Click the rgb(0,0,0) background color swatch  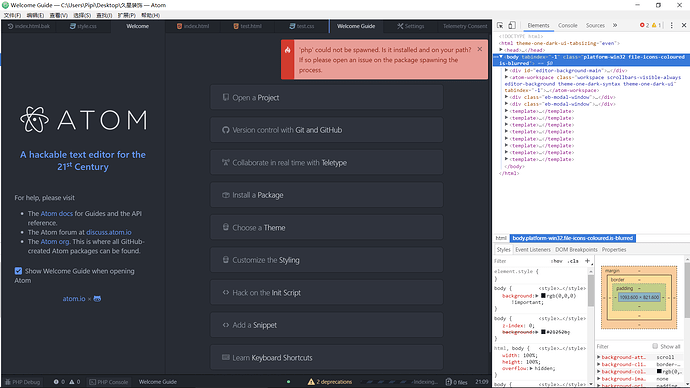(543, 296)
